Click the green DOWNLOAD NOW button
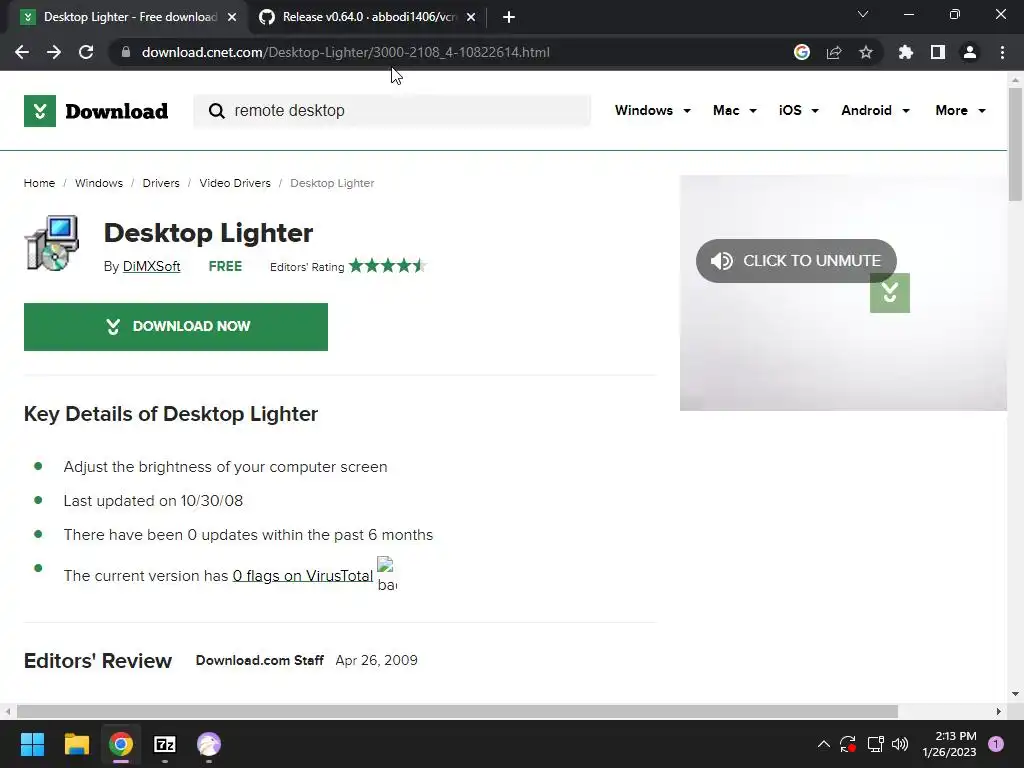1024x768 pixels. [x=176, y=327]
